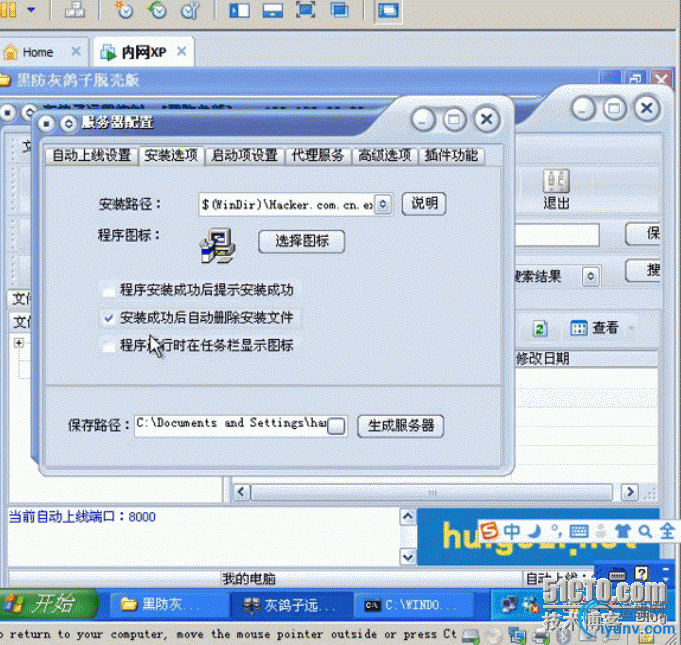Click the 保 button in main window
This screenshot has height=645, width=681.
click(x=644, y=234)
